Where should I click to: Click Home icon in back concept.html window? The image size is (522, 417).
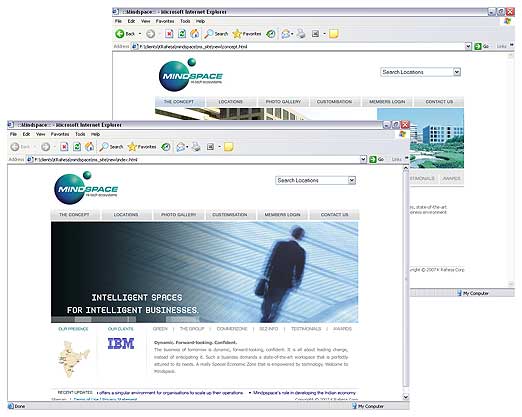click(195, 34)
